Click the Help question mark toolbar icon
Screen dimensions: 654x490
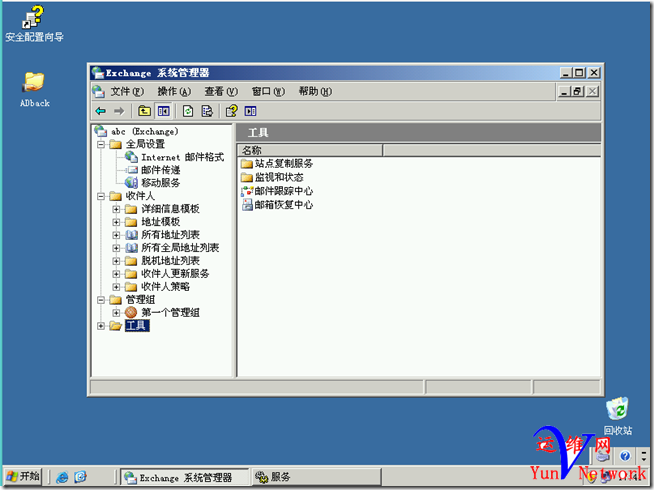tap(231, 111)
